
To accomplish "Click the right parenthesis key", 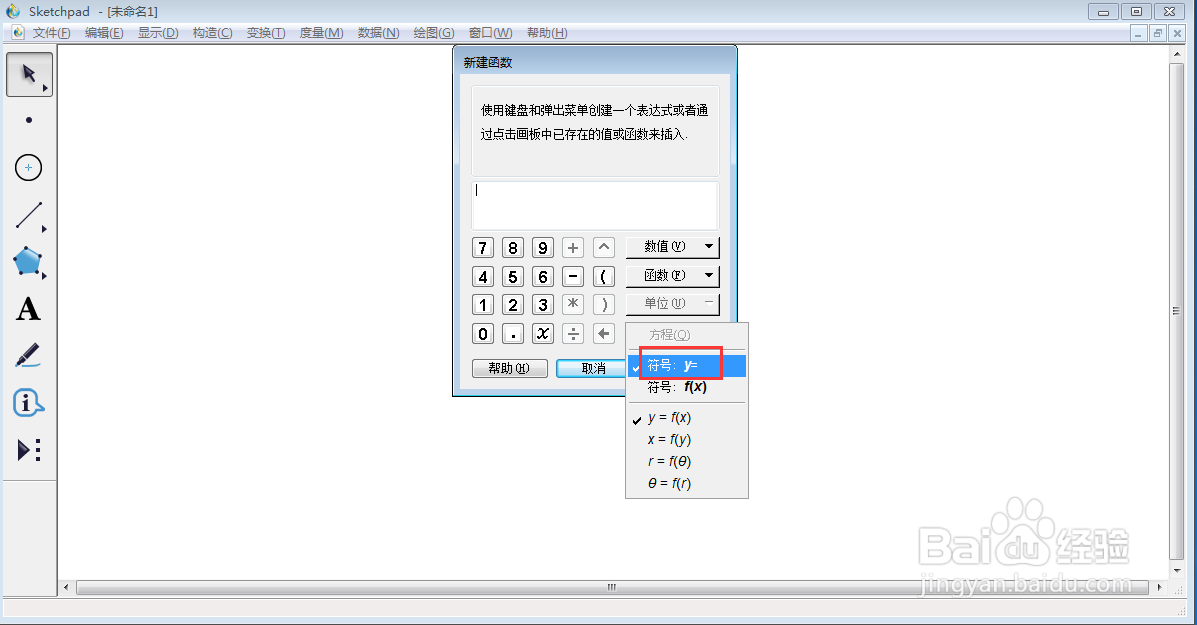I will click(x=604, y=305).
